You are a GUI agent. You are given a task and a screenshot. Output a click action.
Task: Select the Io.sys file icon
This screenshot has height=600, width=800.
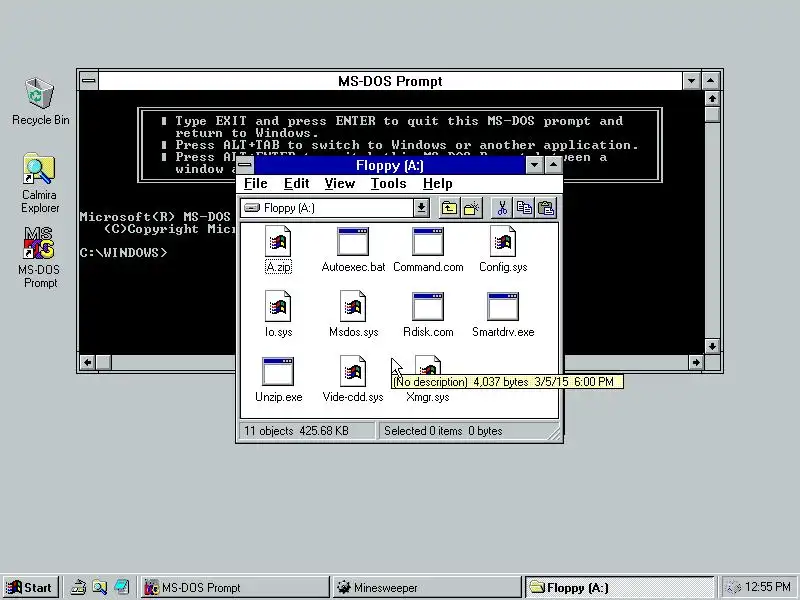(278, 306)
